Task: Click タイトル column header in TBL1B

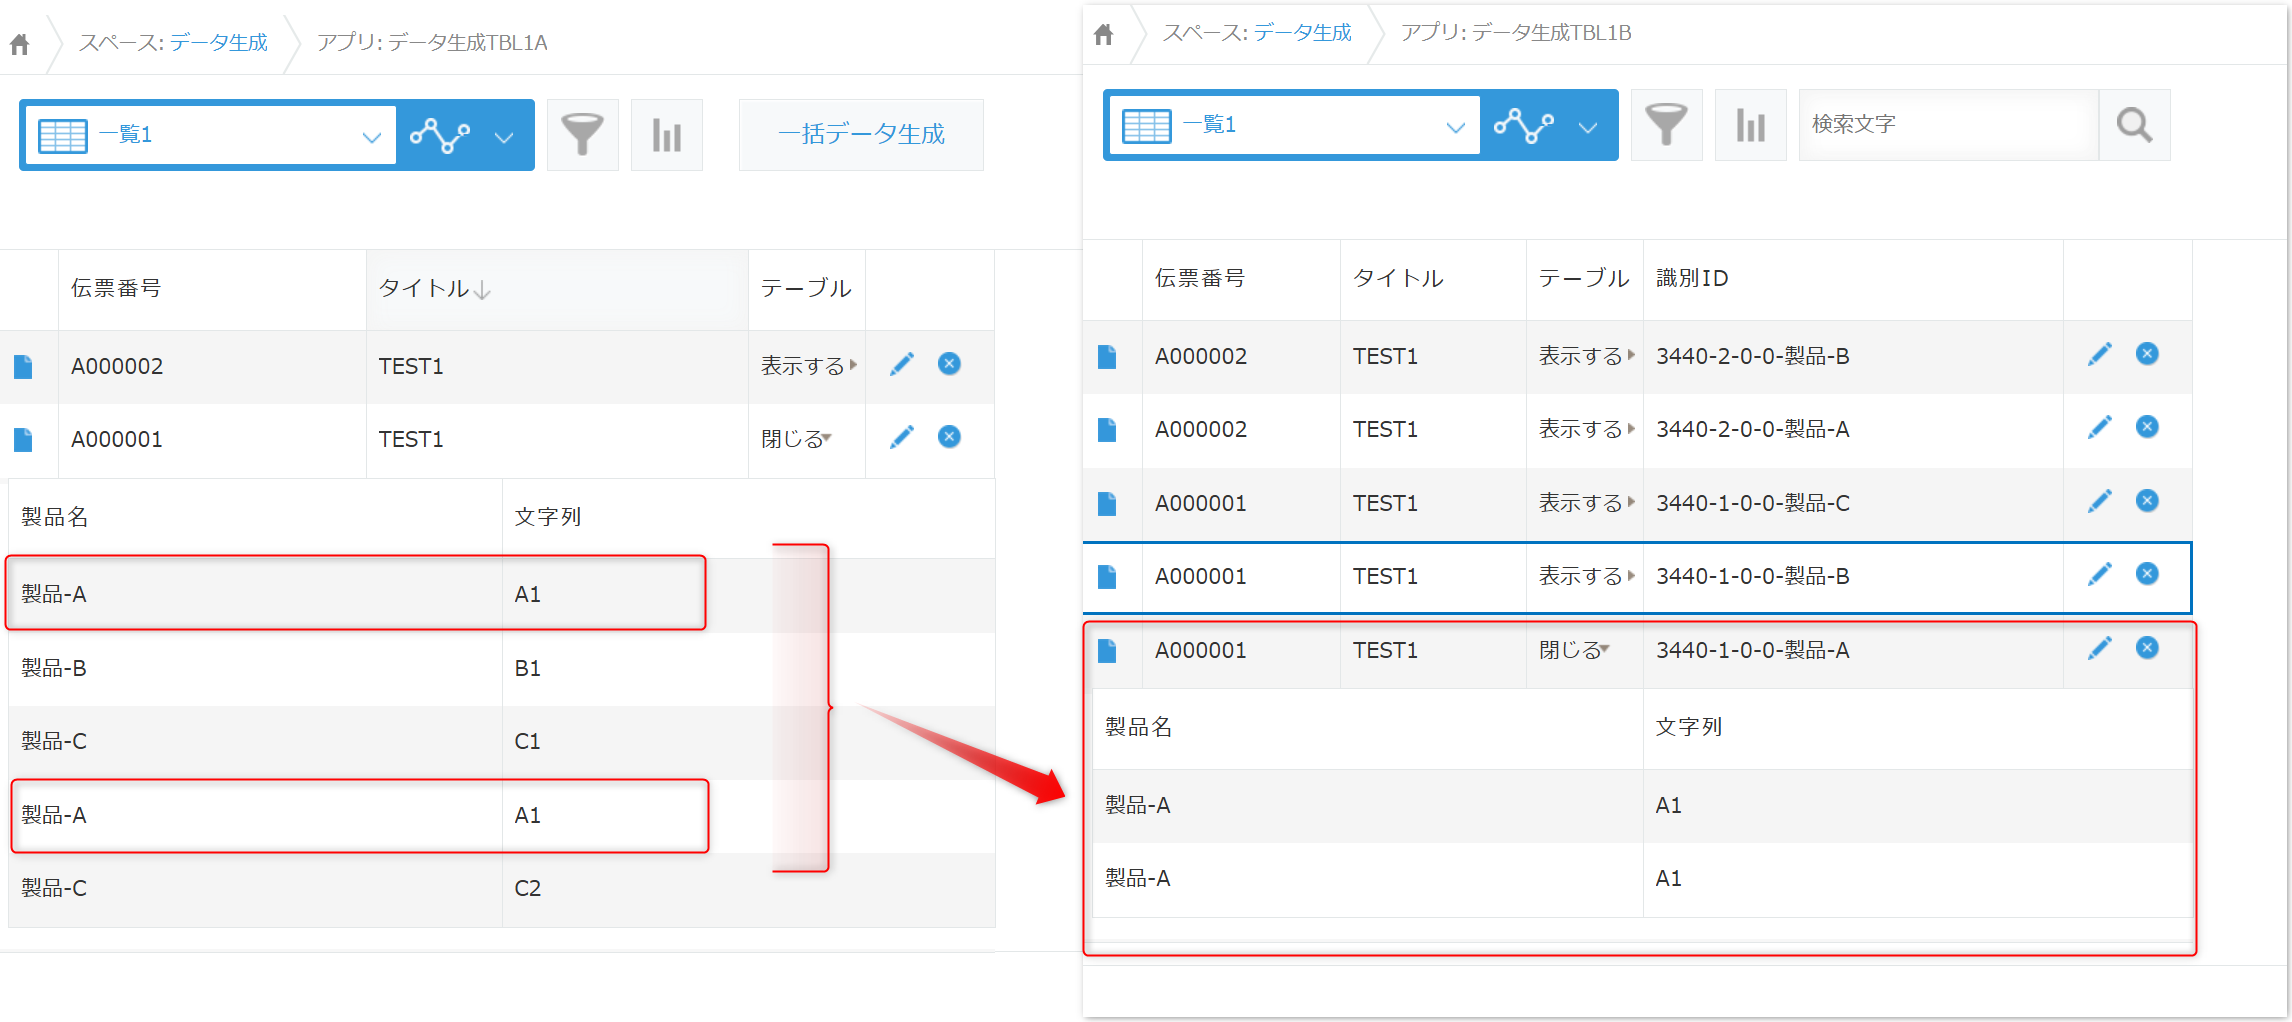Action: 1433,279
